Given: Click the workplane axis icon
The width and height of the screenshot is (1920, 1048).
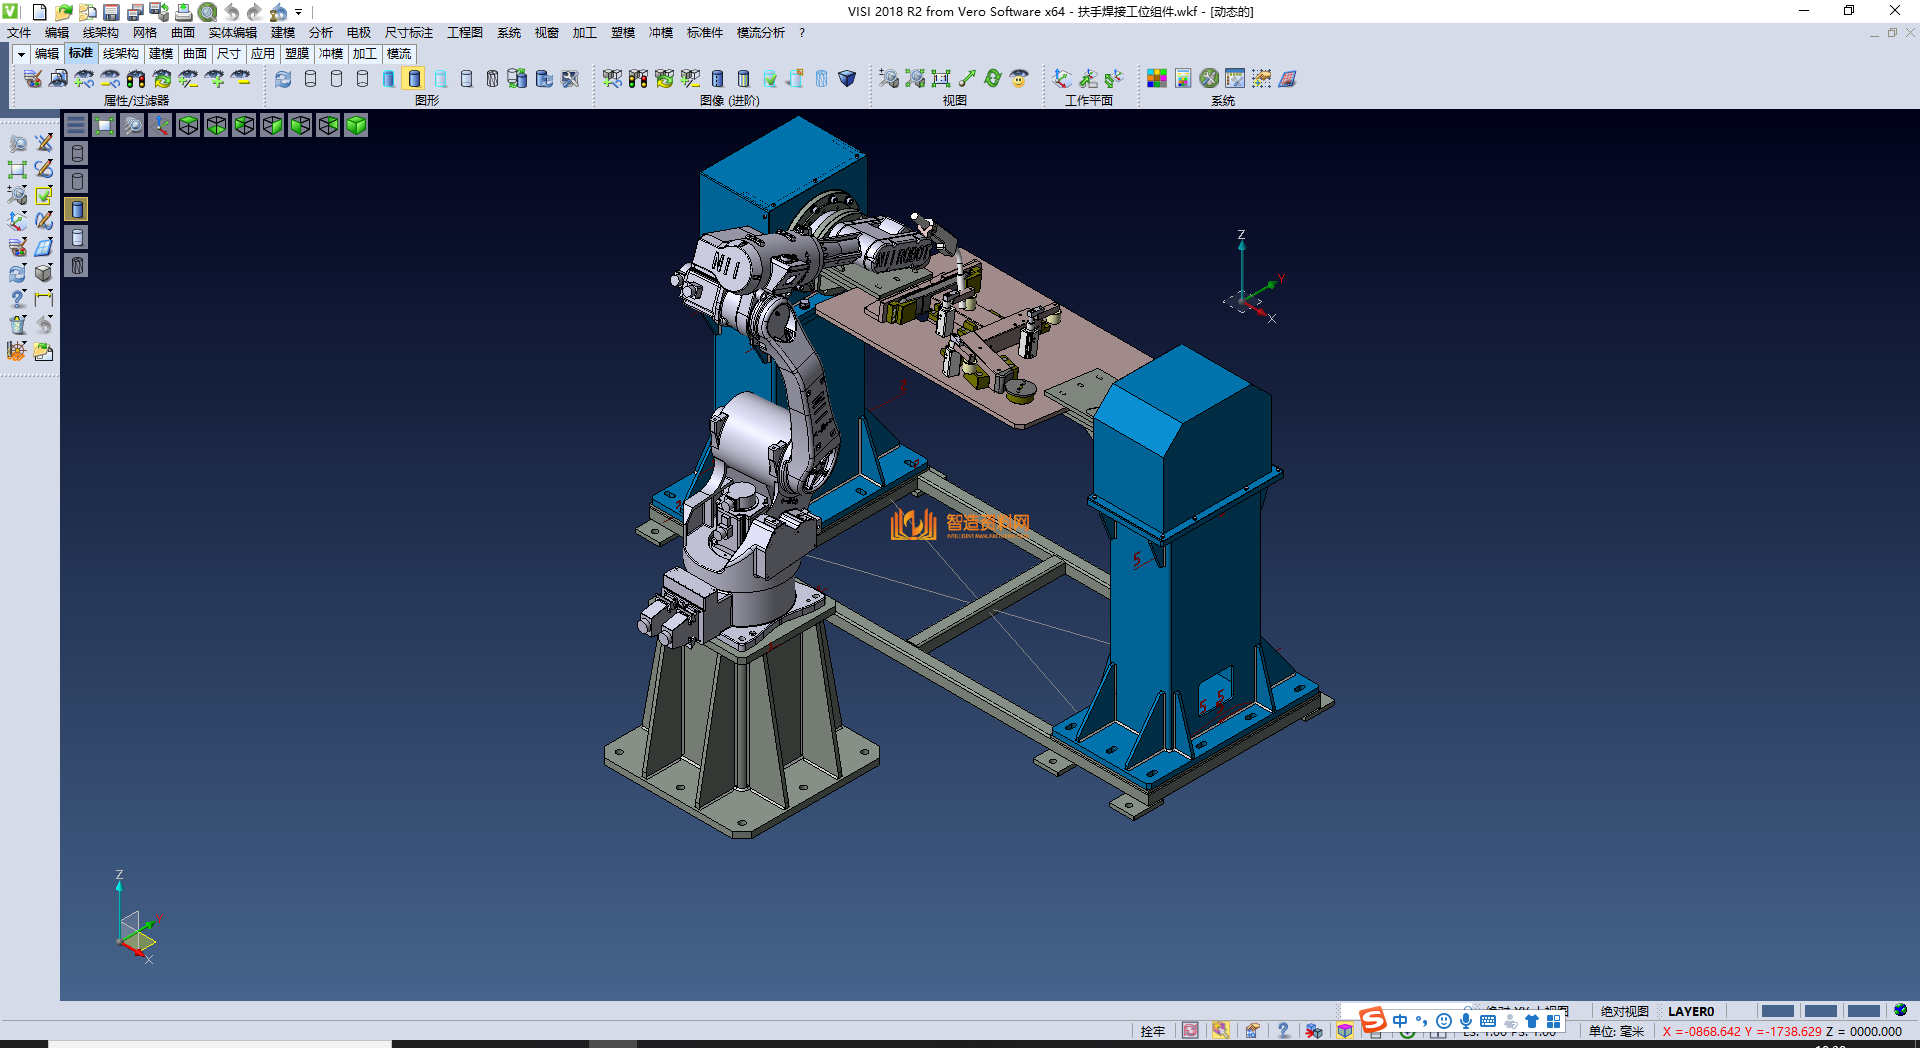Looking at the screenshot, I should 1063,78.
